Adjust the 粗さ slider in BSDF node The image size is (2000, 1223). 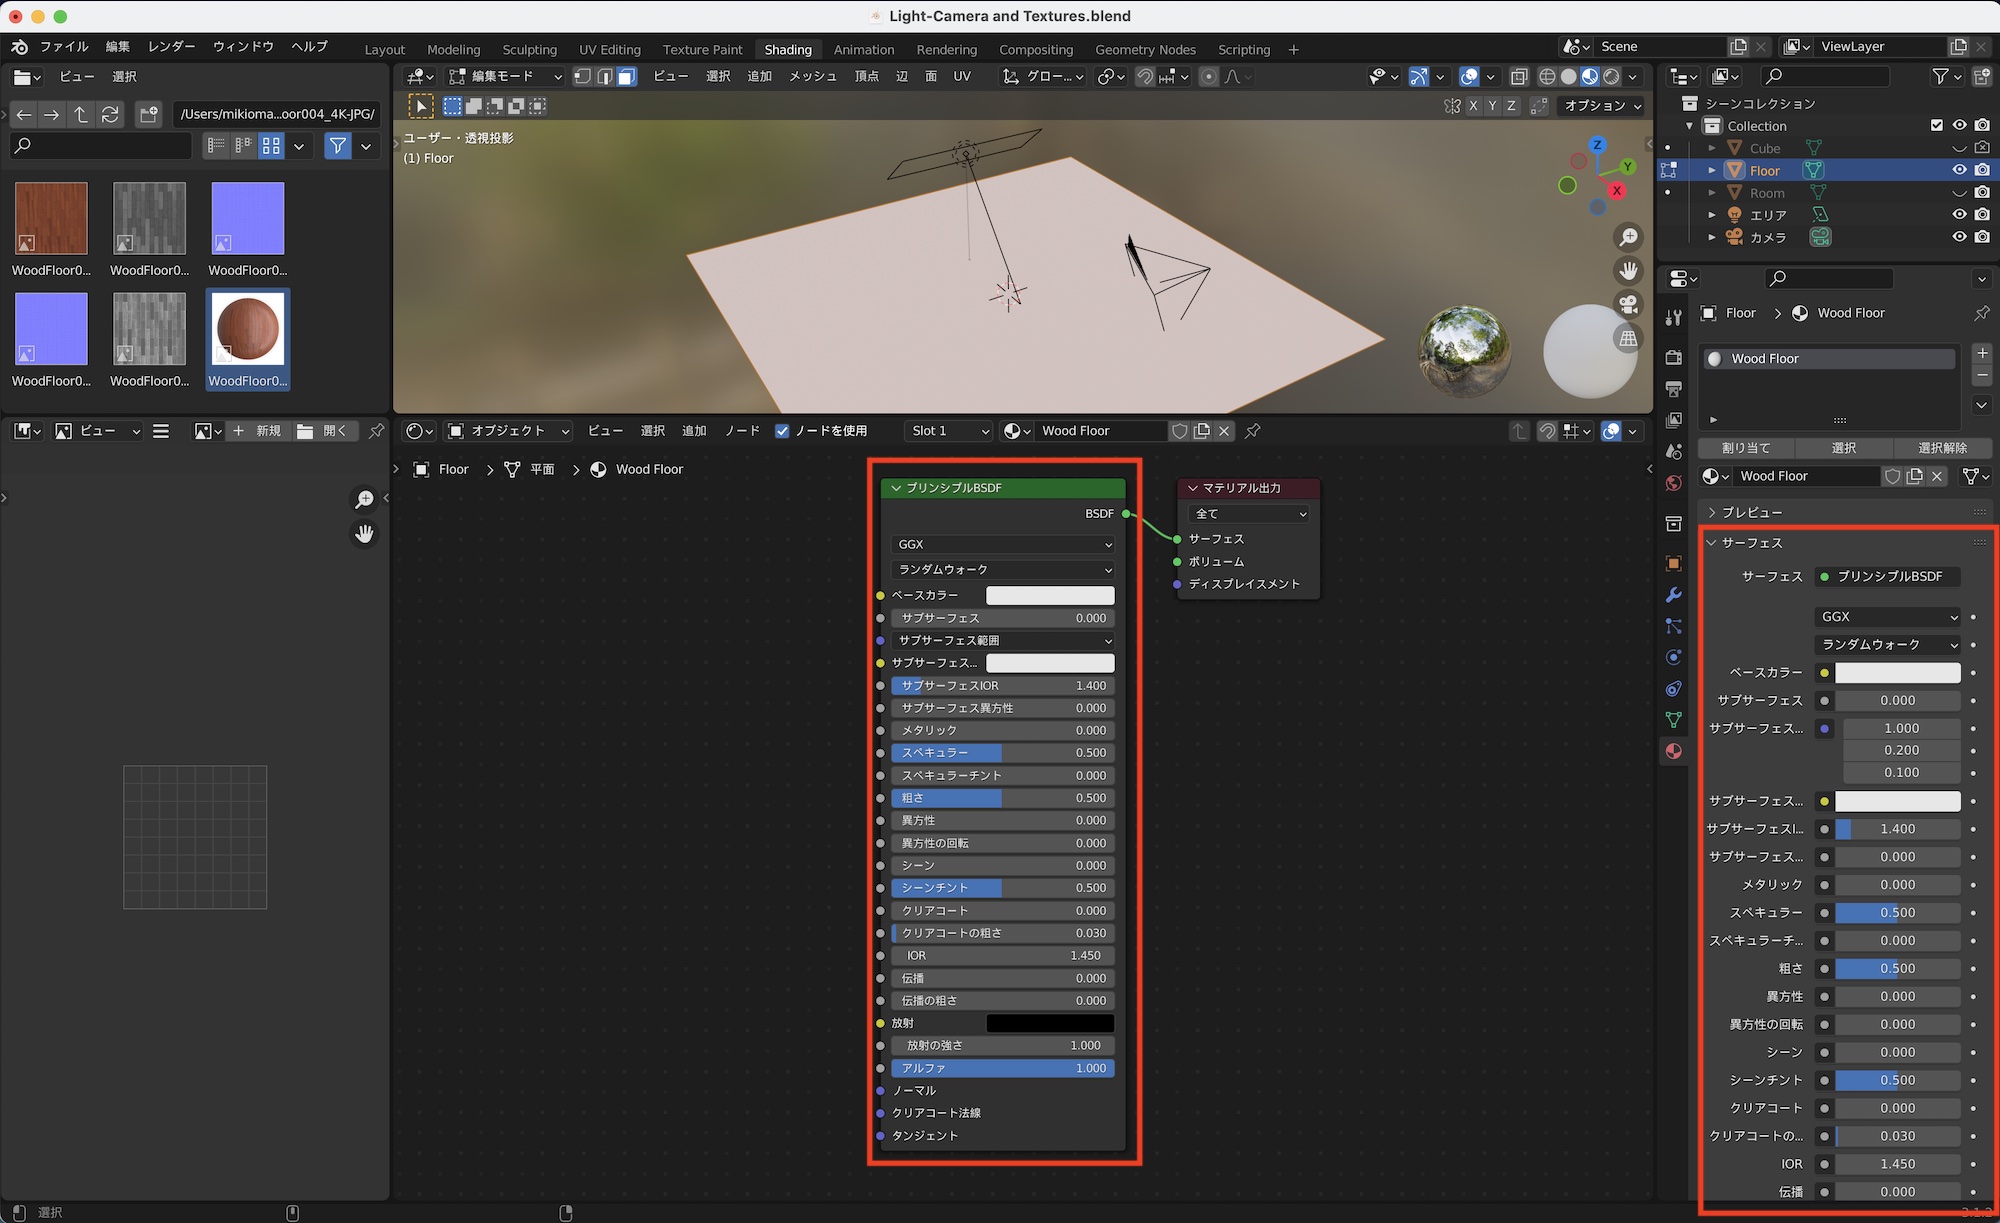pyautogui.click(x=1003, y=798)
